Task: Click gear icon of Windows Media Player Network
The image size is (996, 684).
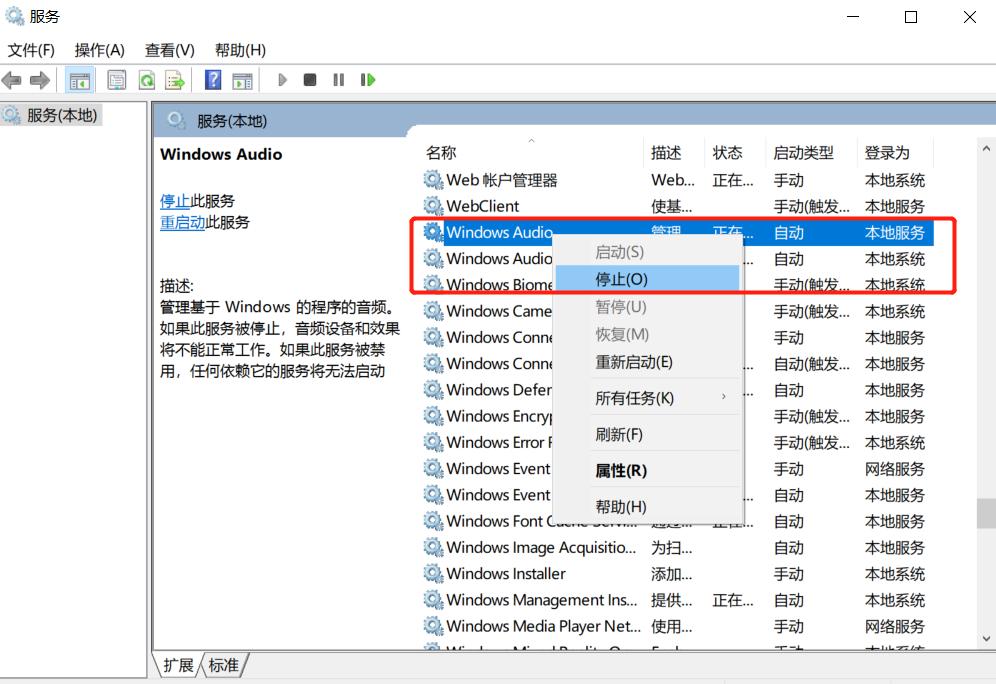Action: [x=433, y=626]
